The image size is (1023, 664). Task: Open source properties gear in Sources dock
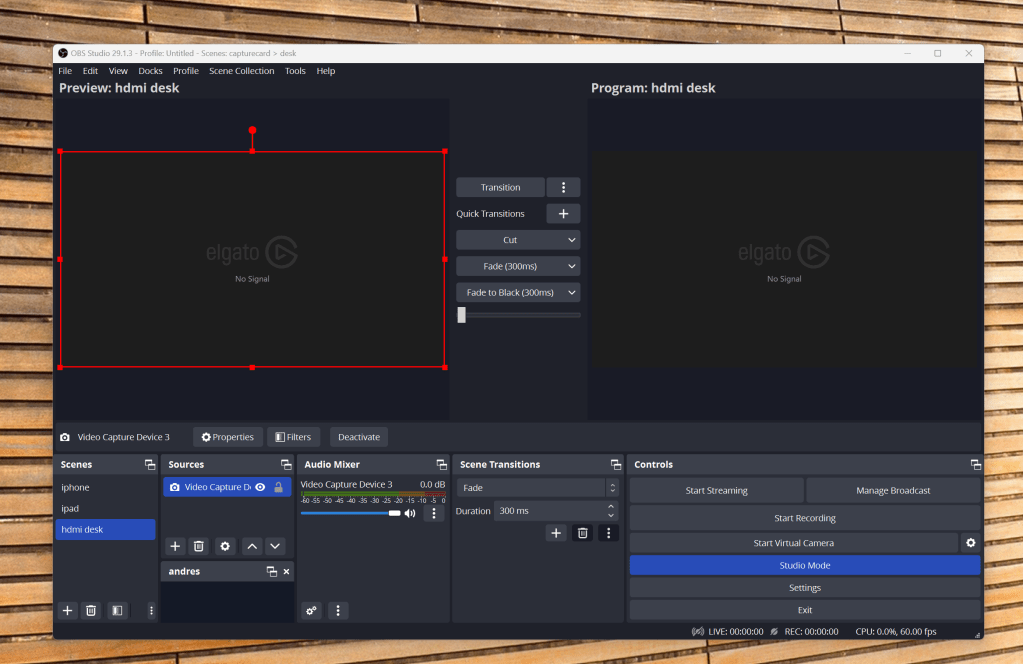(x=225, y=546)
